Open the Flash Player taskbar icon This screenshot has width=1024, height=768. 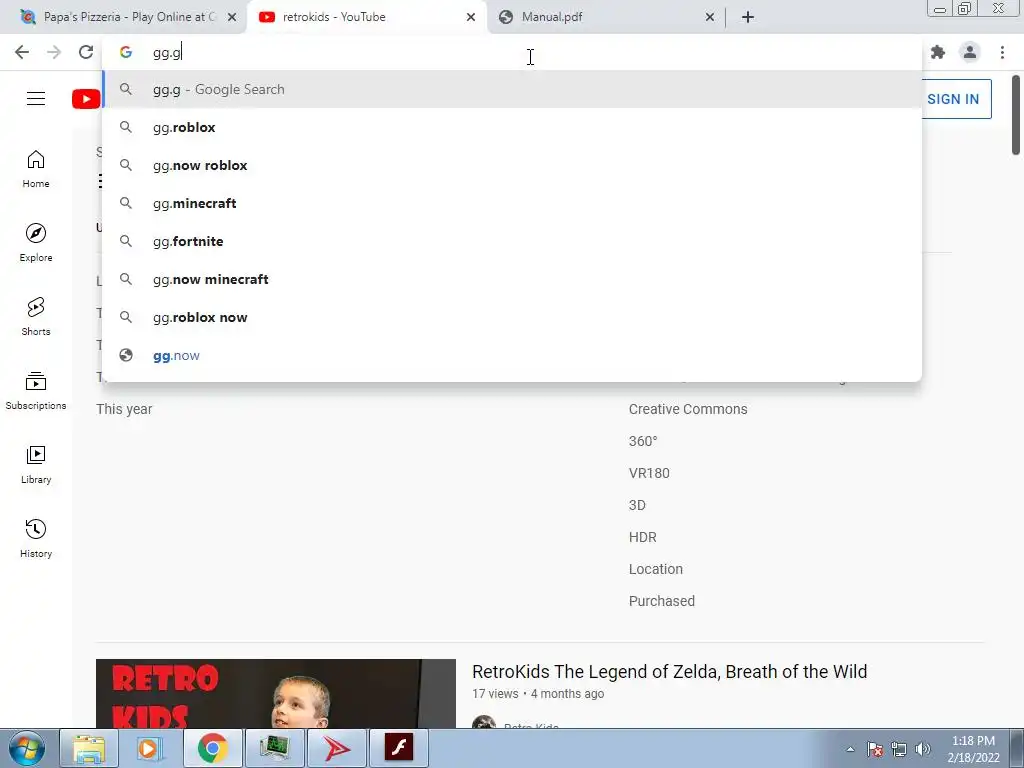(x=399, y=748)
